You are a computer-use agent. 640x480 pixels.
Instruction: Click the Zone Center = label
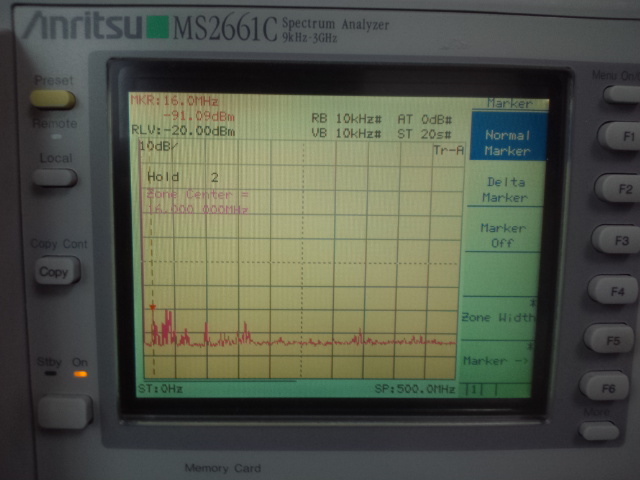click(197, 194)
